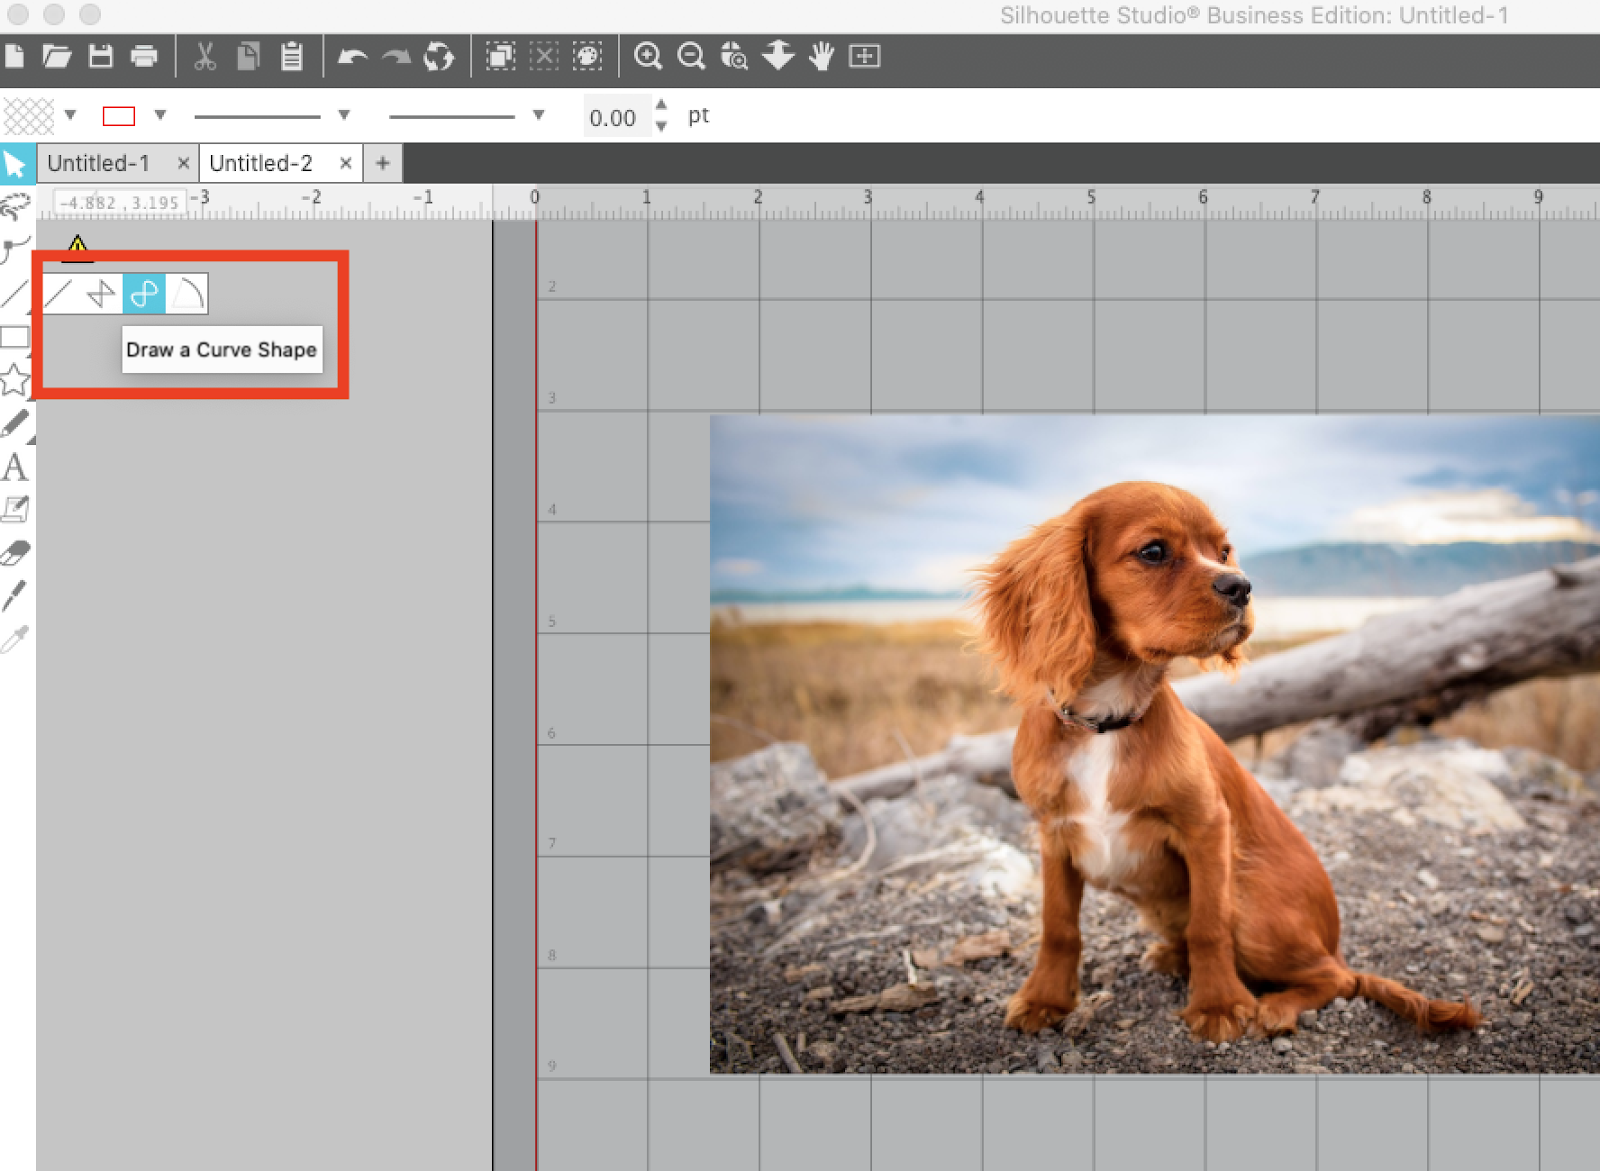Click the red line color swatch
This screenshot has height=1171, width=1600.
coord(118,115)
